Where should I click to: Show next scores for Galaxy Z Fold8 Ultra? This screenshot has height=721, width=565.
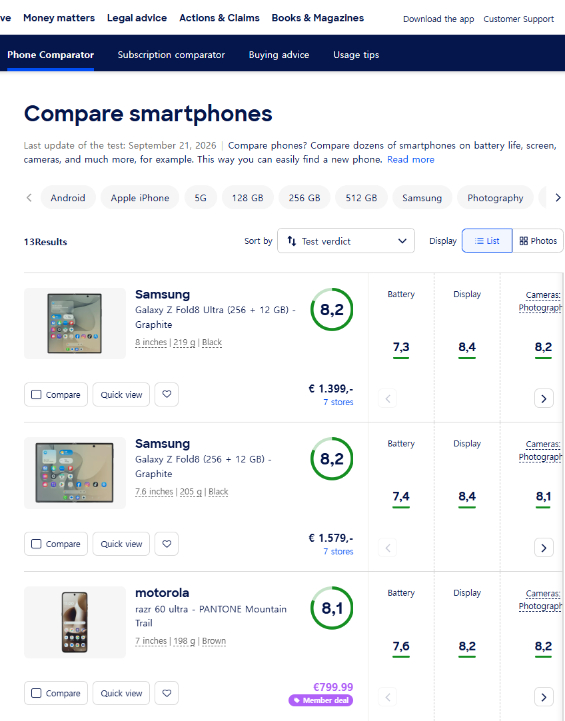click(544, 398)
